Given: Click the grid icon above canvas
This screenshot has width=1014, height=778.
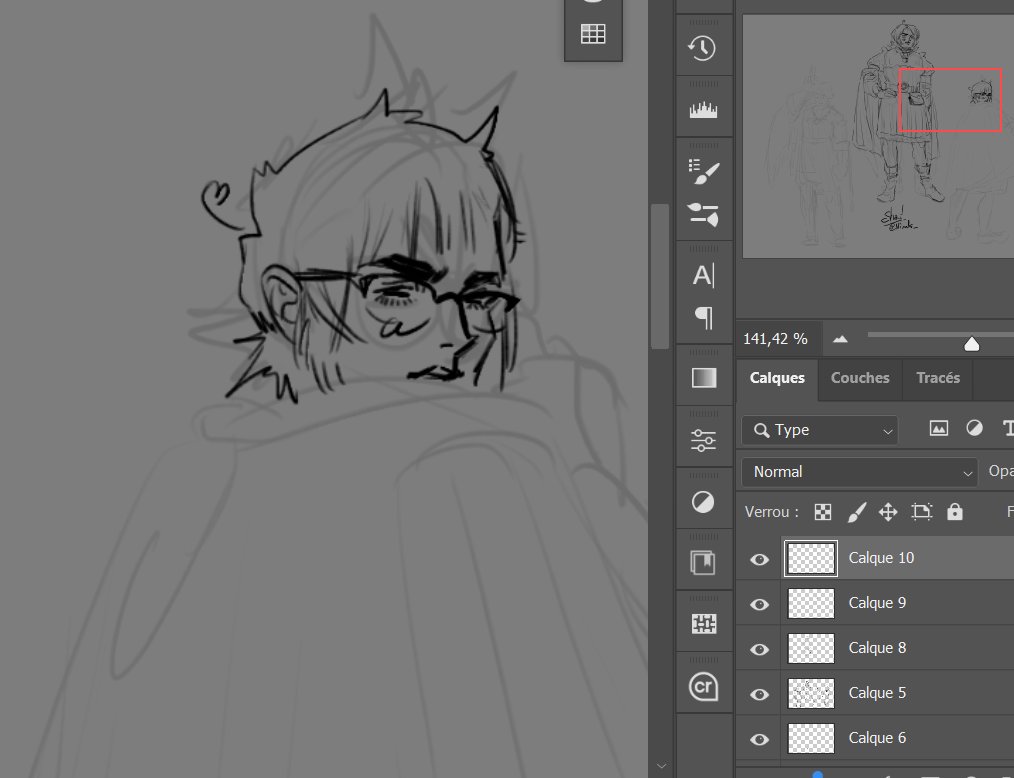Looking at the screenshot, I should coord(593,34).
